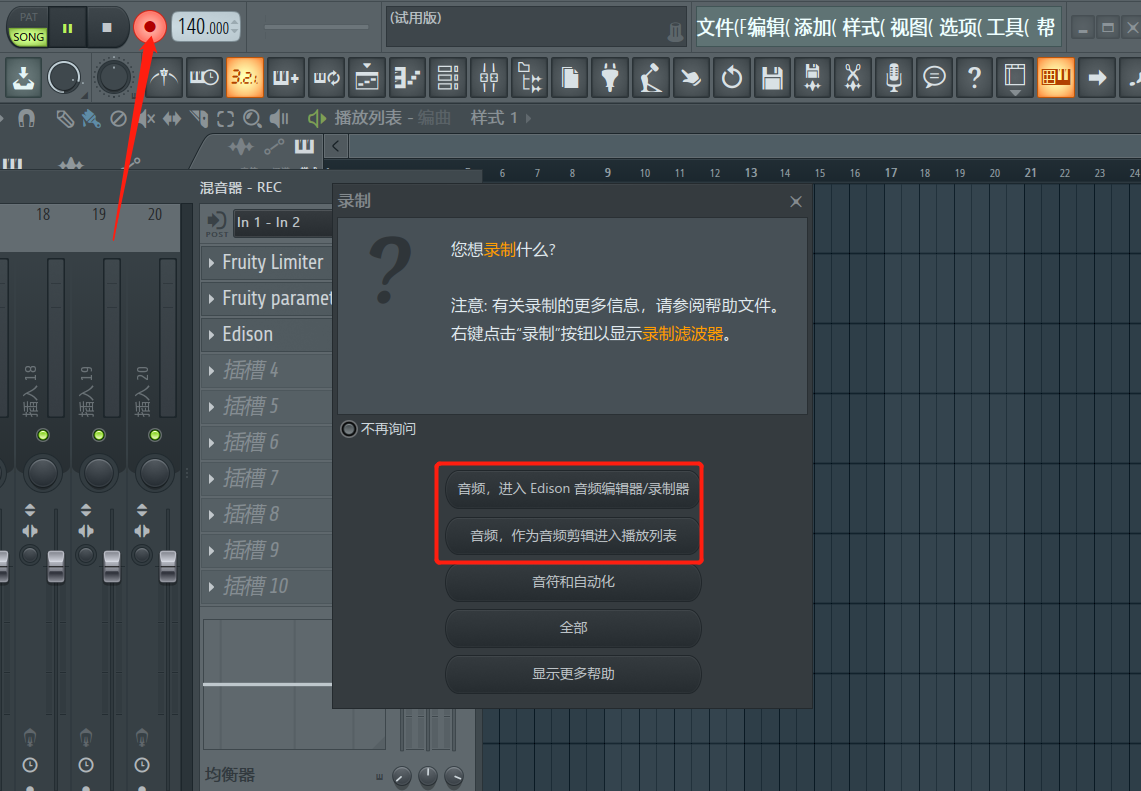Expand the Fruity Limiter slot arrow
1141x791 pixels.
coord(211,263)
